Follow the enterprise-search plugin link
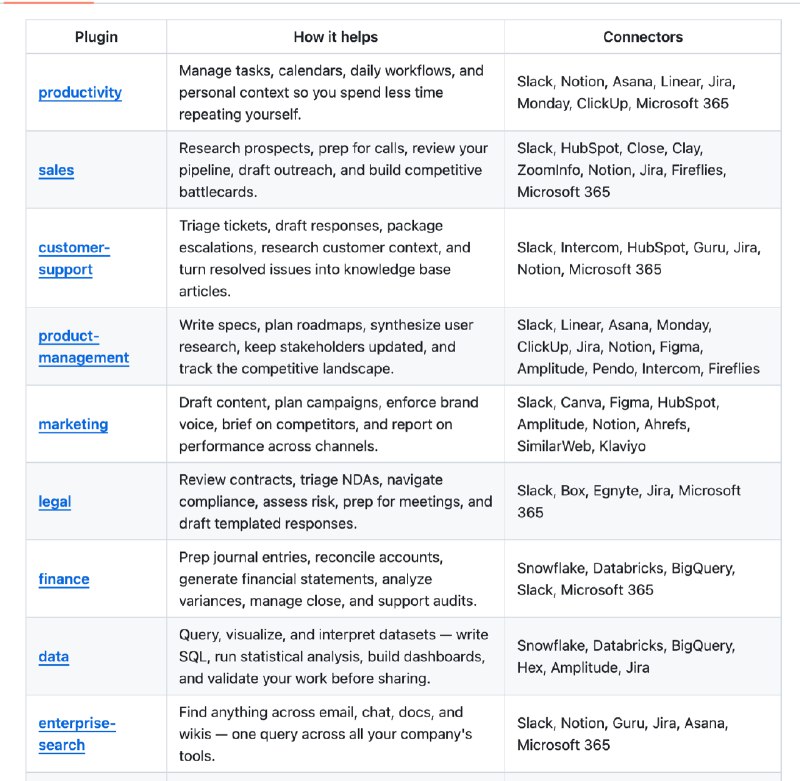The image size is (800, 781). (x=77, y=733)
